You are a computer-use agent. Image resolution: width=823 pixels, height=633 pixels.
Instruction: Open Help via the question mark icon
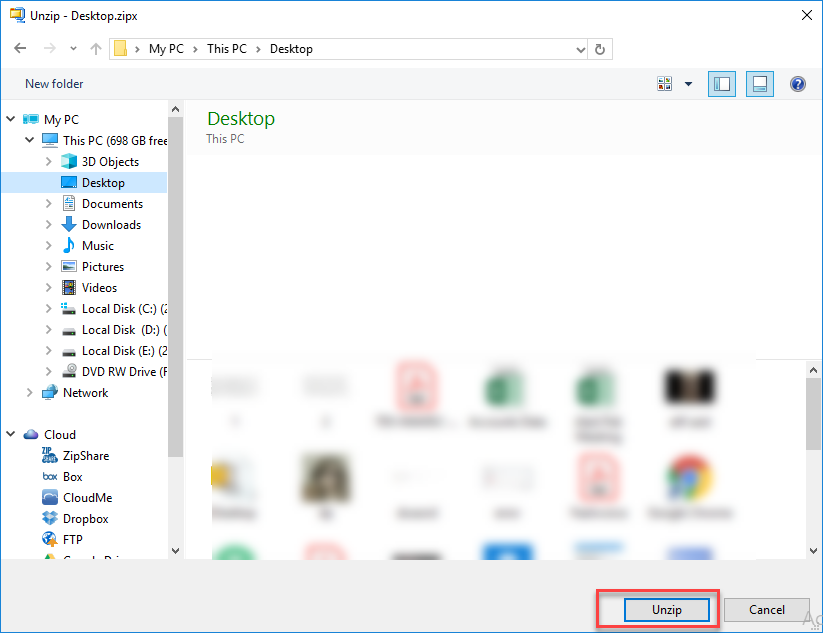pyautogui.click(x=797, y=84)
